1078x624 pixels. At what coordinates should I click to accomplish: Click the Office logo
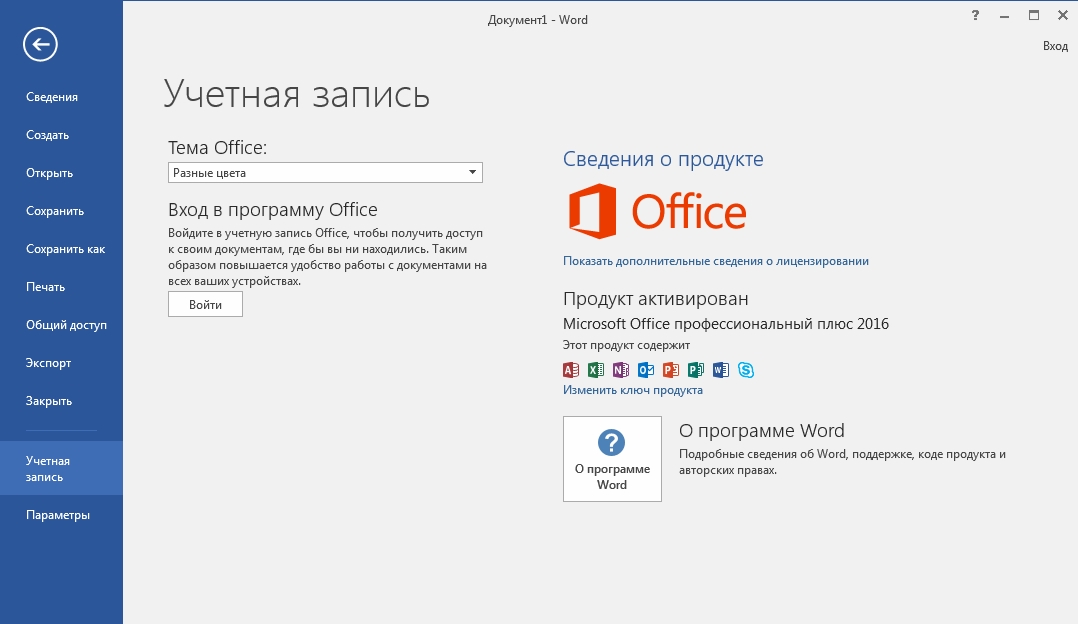657,211
